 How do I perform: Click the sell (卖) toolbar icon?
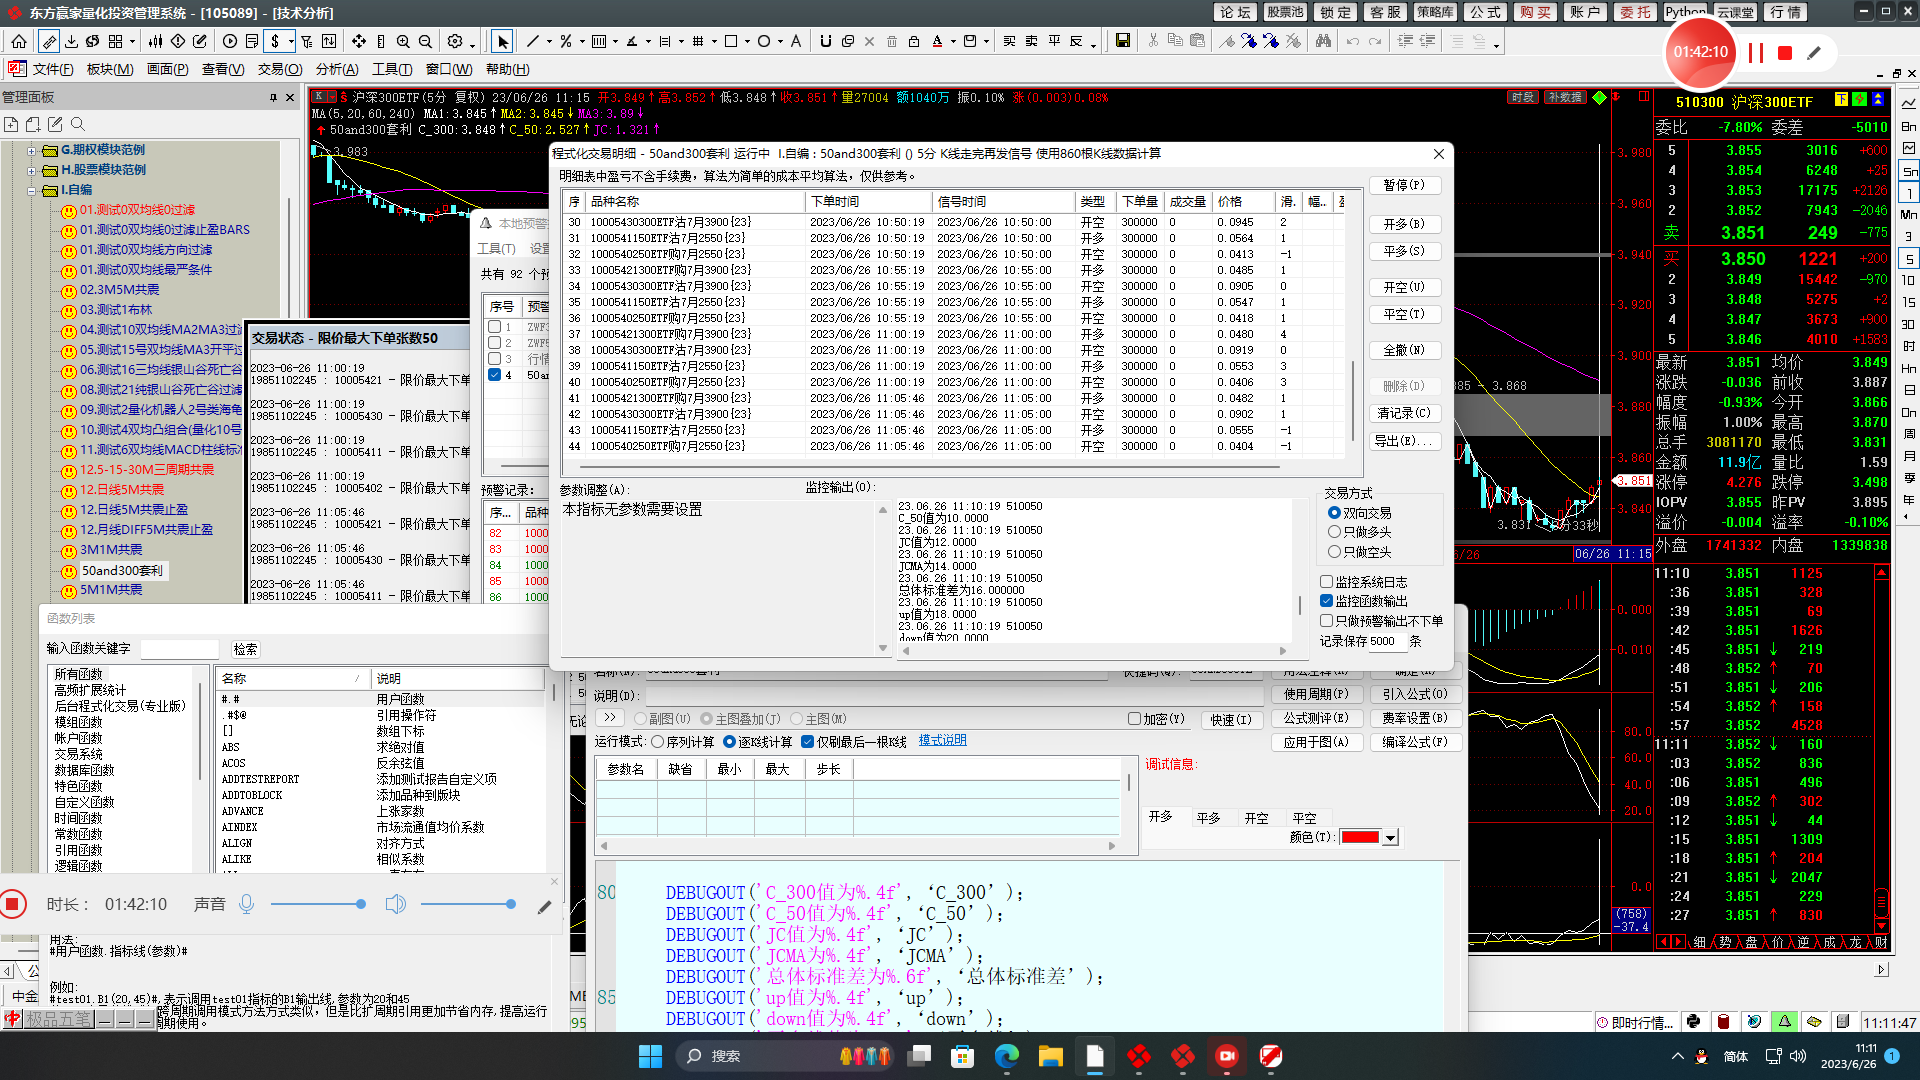click(1031, 41)
